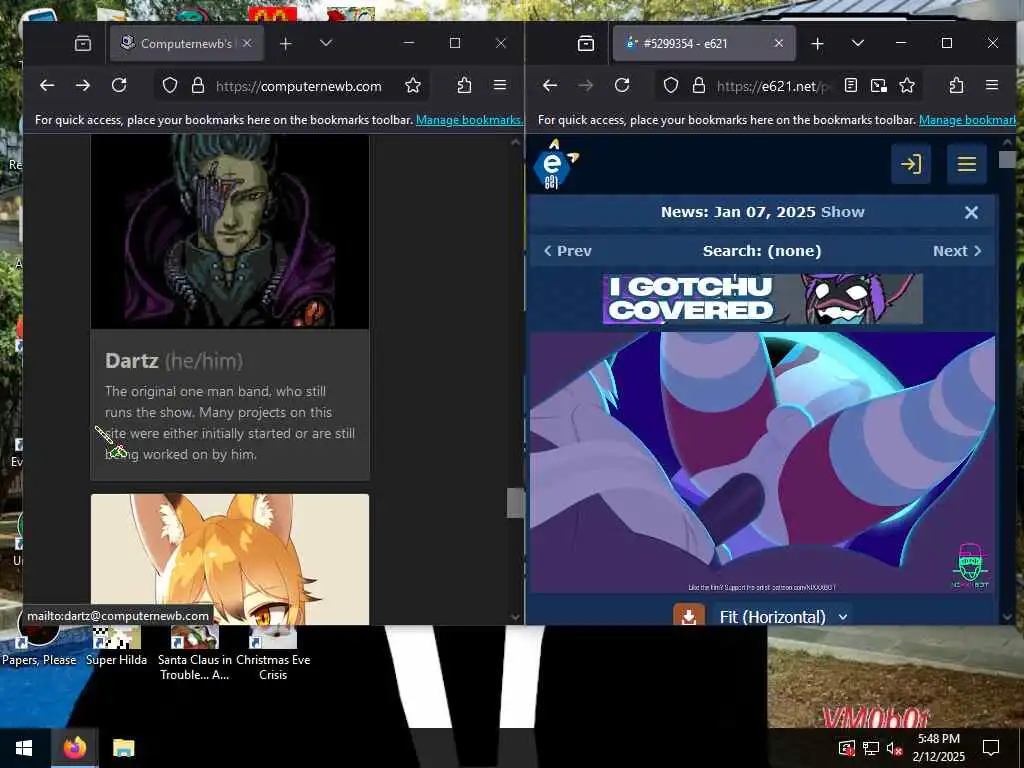Open tracking protection shield on computernewb window
The width and height of the screenshot is (1024, 768).
170,86
